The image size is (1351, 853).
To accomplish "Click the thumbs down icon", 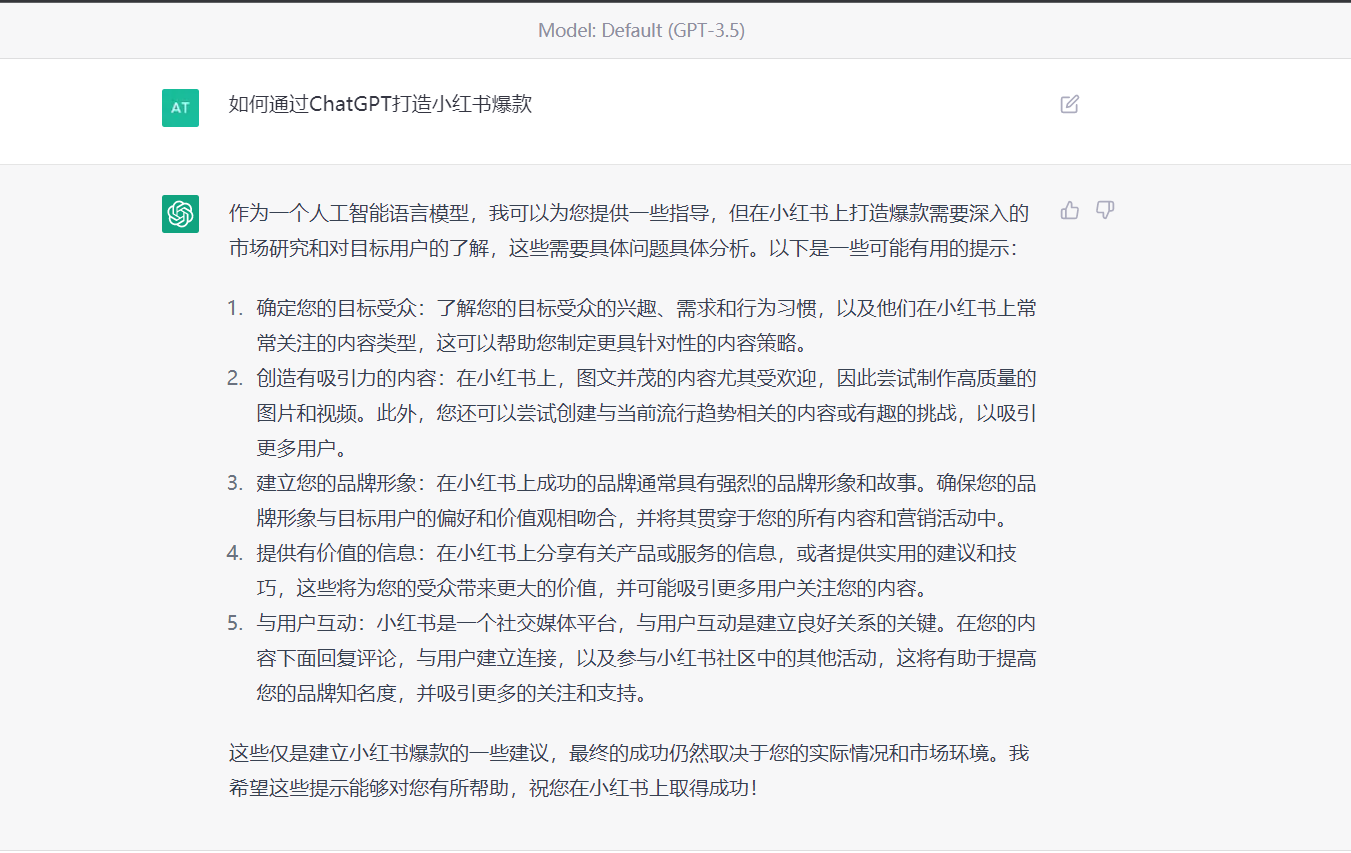I will (1105, 210).
